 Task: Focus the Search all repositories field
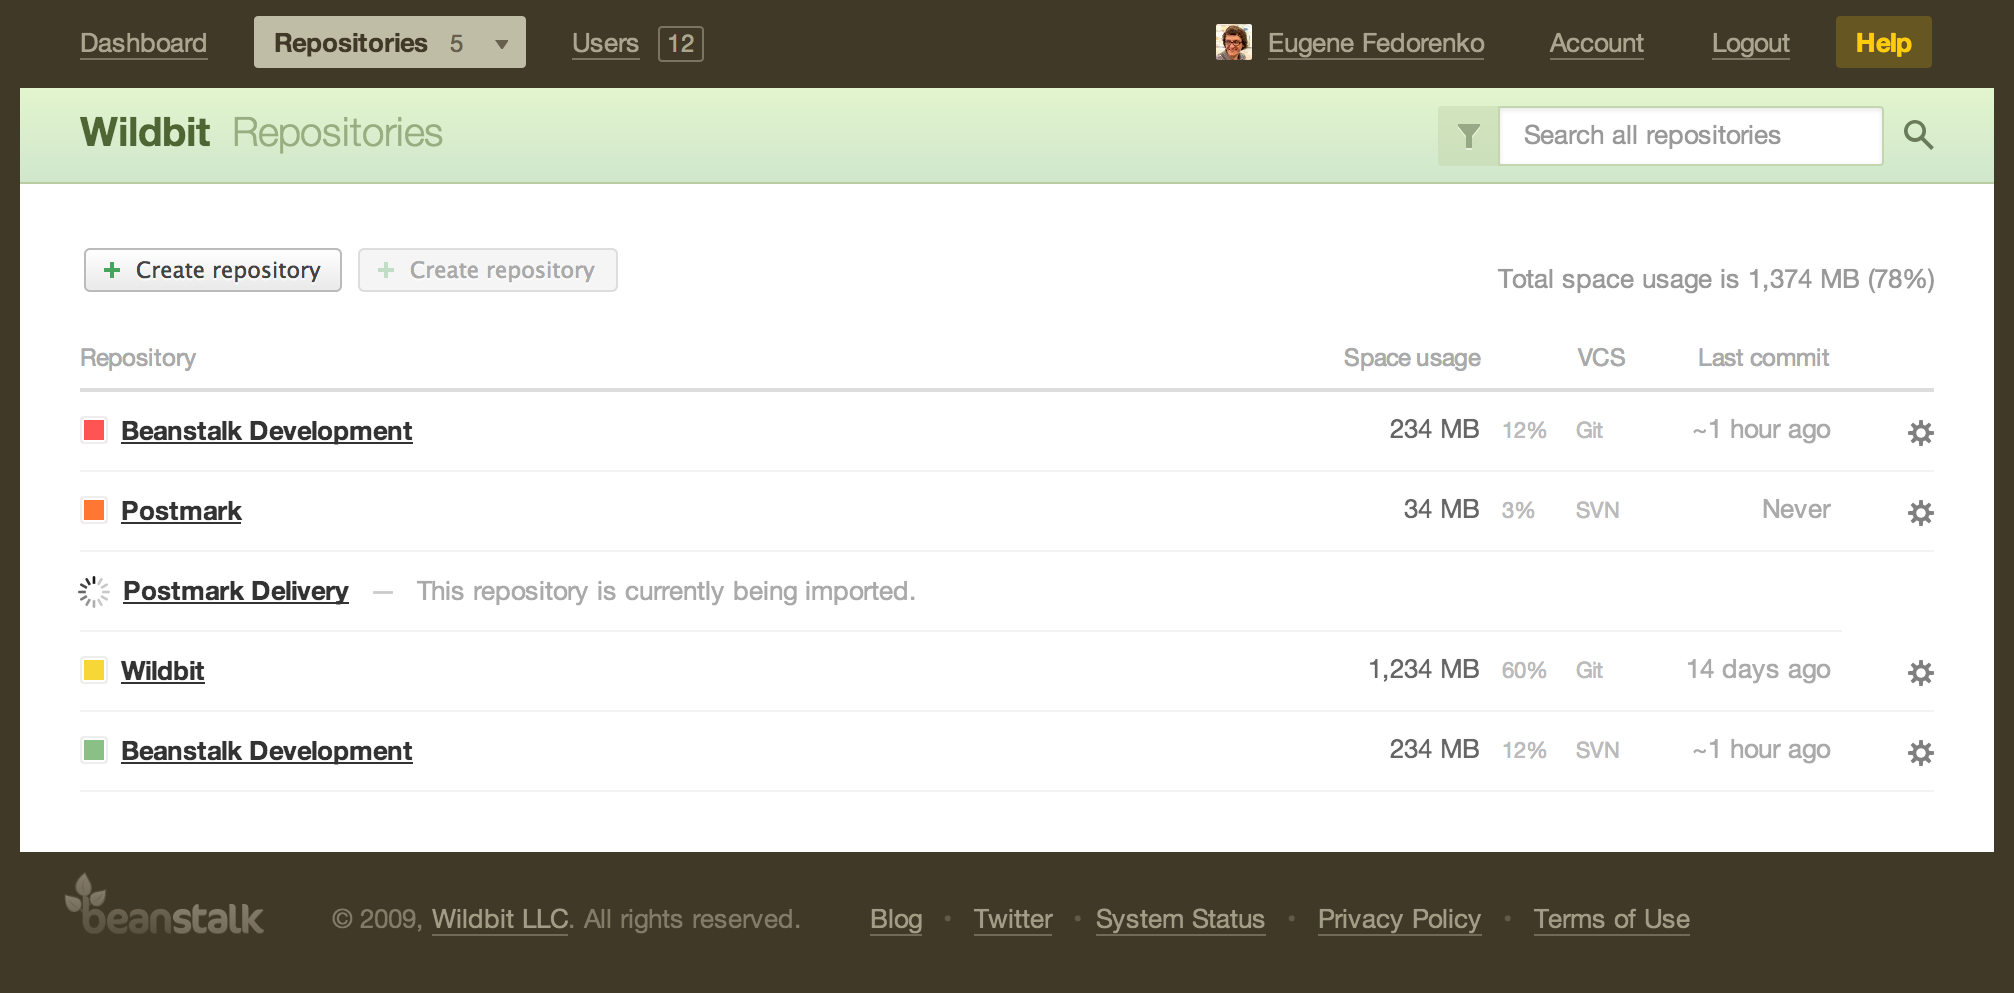(1691, 136)
